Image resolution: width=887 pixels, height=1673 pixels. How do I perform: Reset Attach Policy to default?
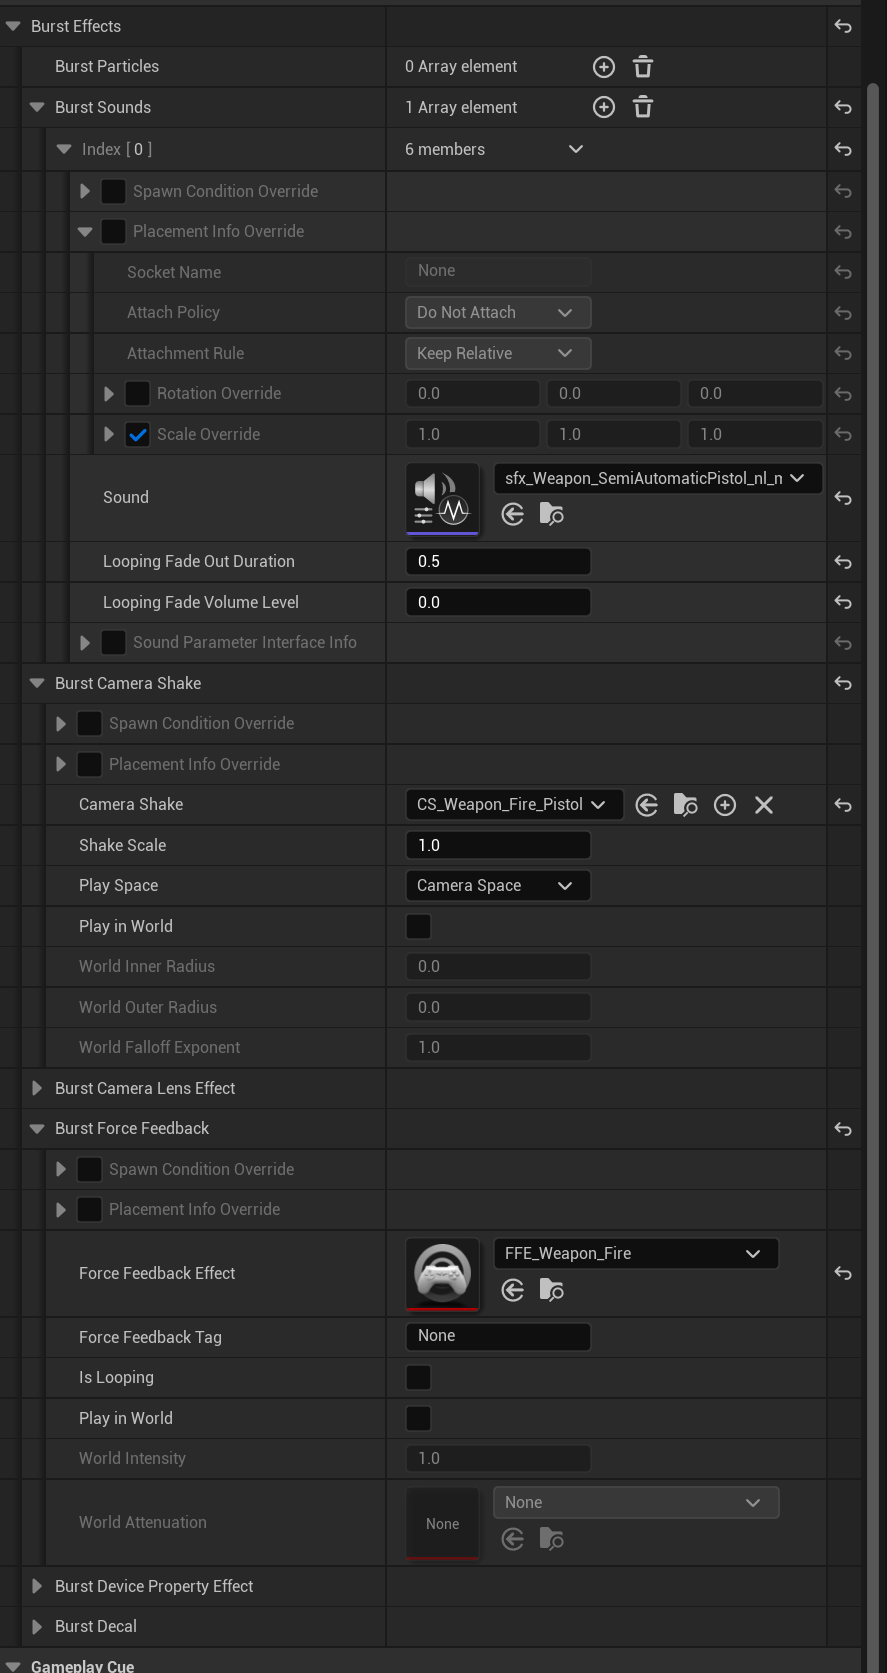coord(843,313)
